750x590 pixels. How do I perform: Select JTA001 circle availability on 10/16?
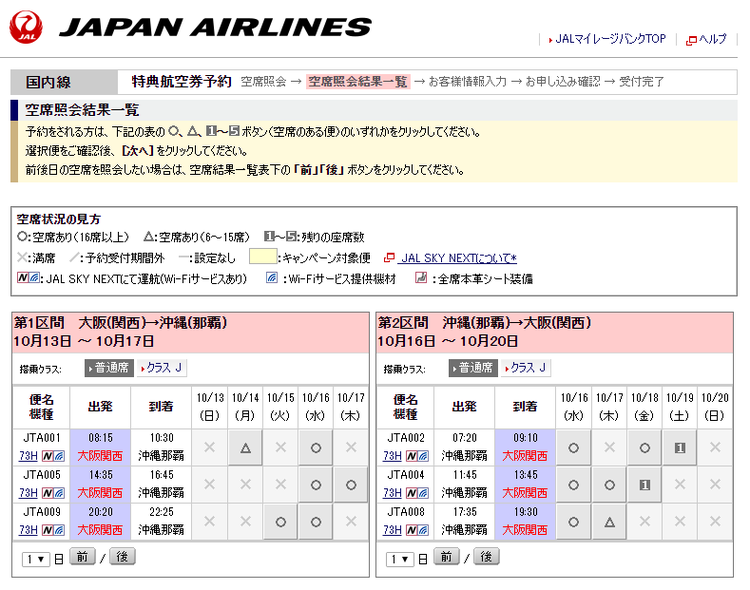point(316,448)
